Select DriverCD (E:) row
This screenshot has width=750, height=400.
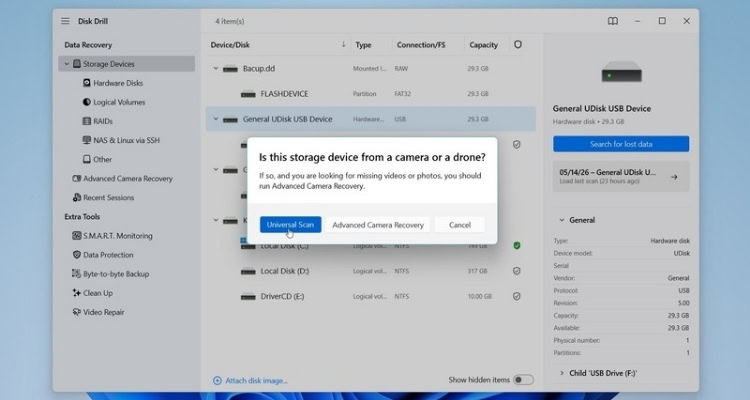(x=371, y=296)
